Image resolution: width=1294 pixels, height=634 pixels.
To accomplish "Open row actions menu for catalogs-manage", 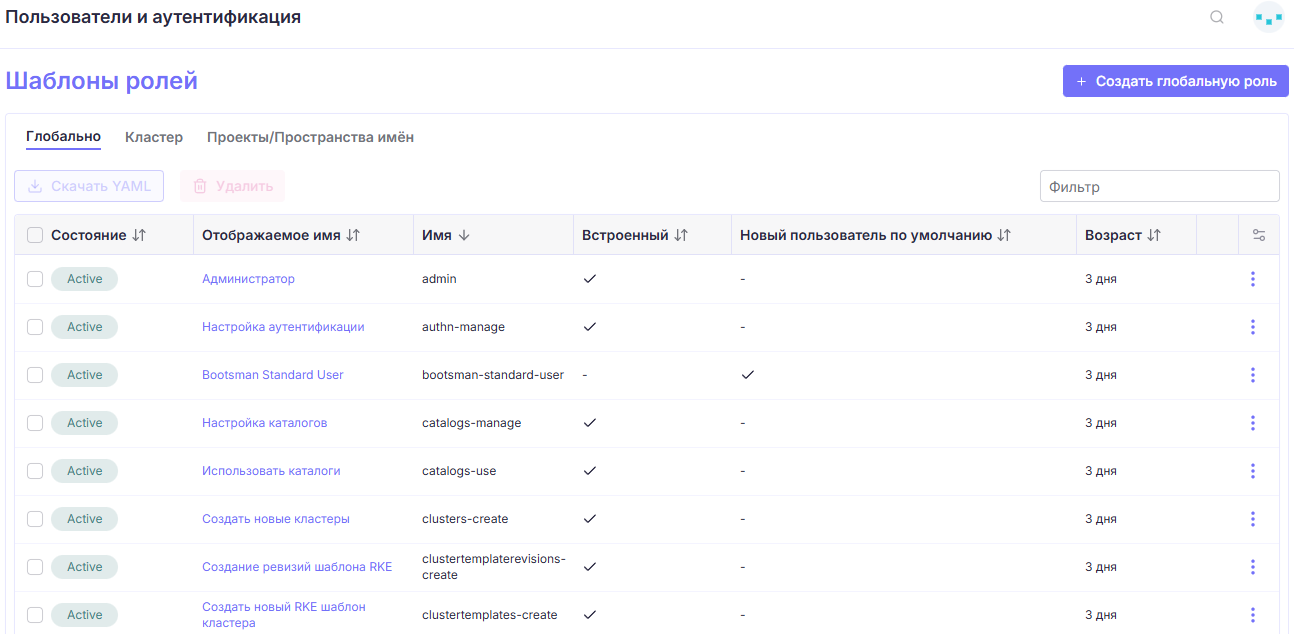I will 1253,423.
